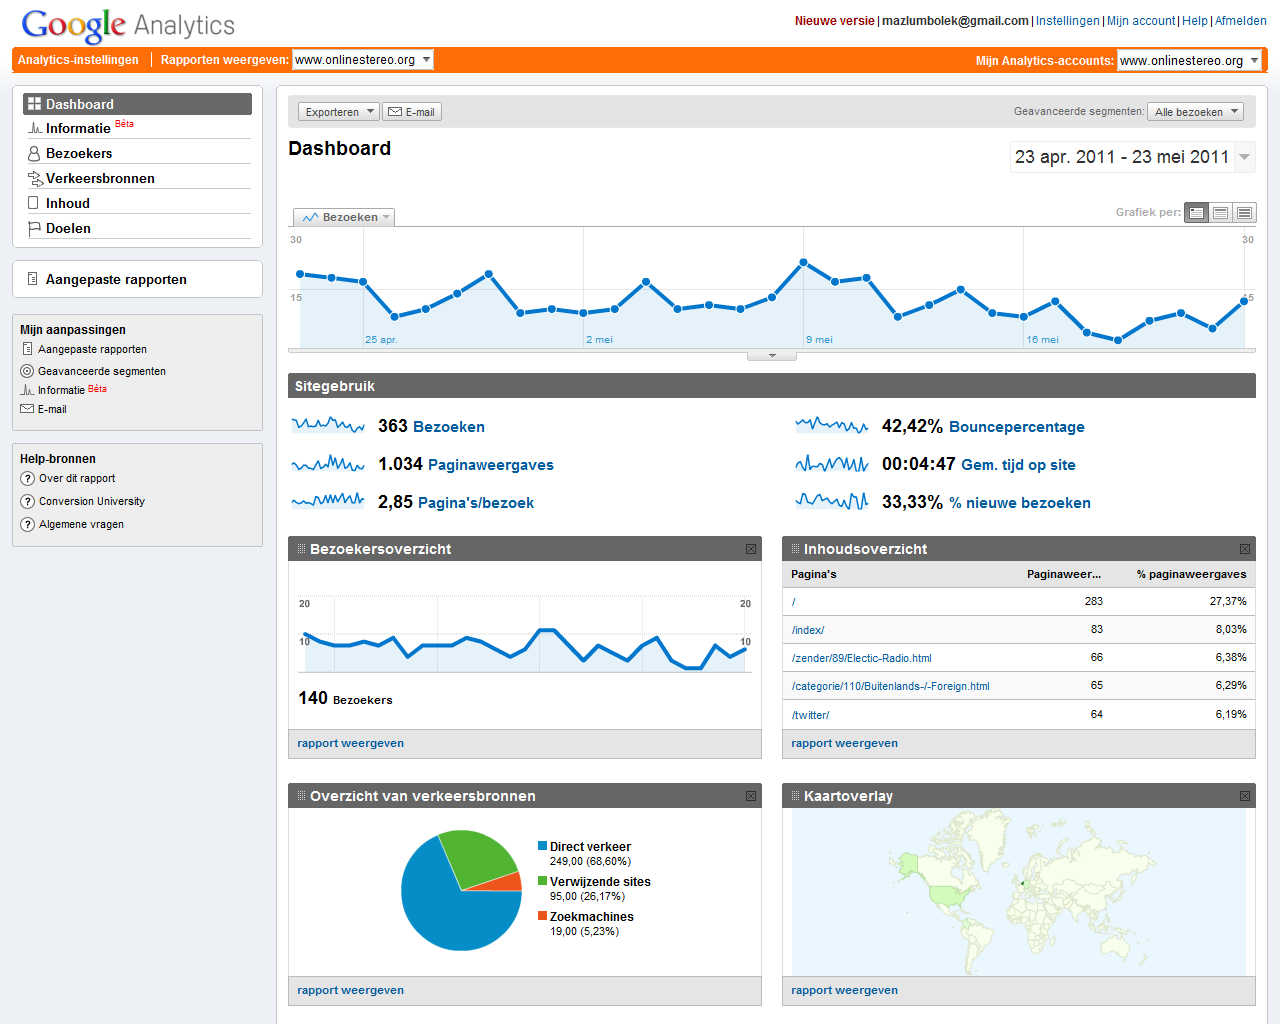Click the question mark icon beside Conversion University

click(28, 501)
